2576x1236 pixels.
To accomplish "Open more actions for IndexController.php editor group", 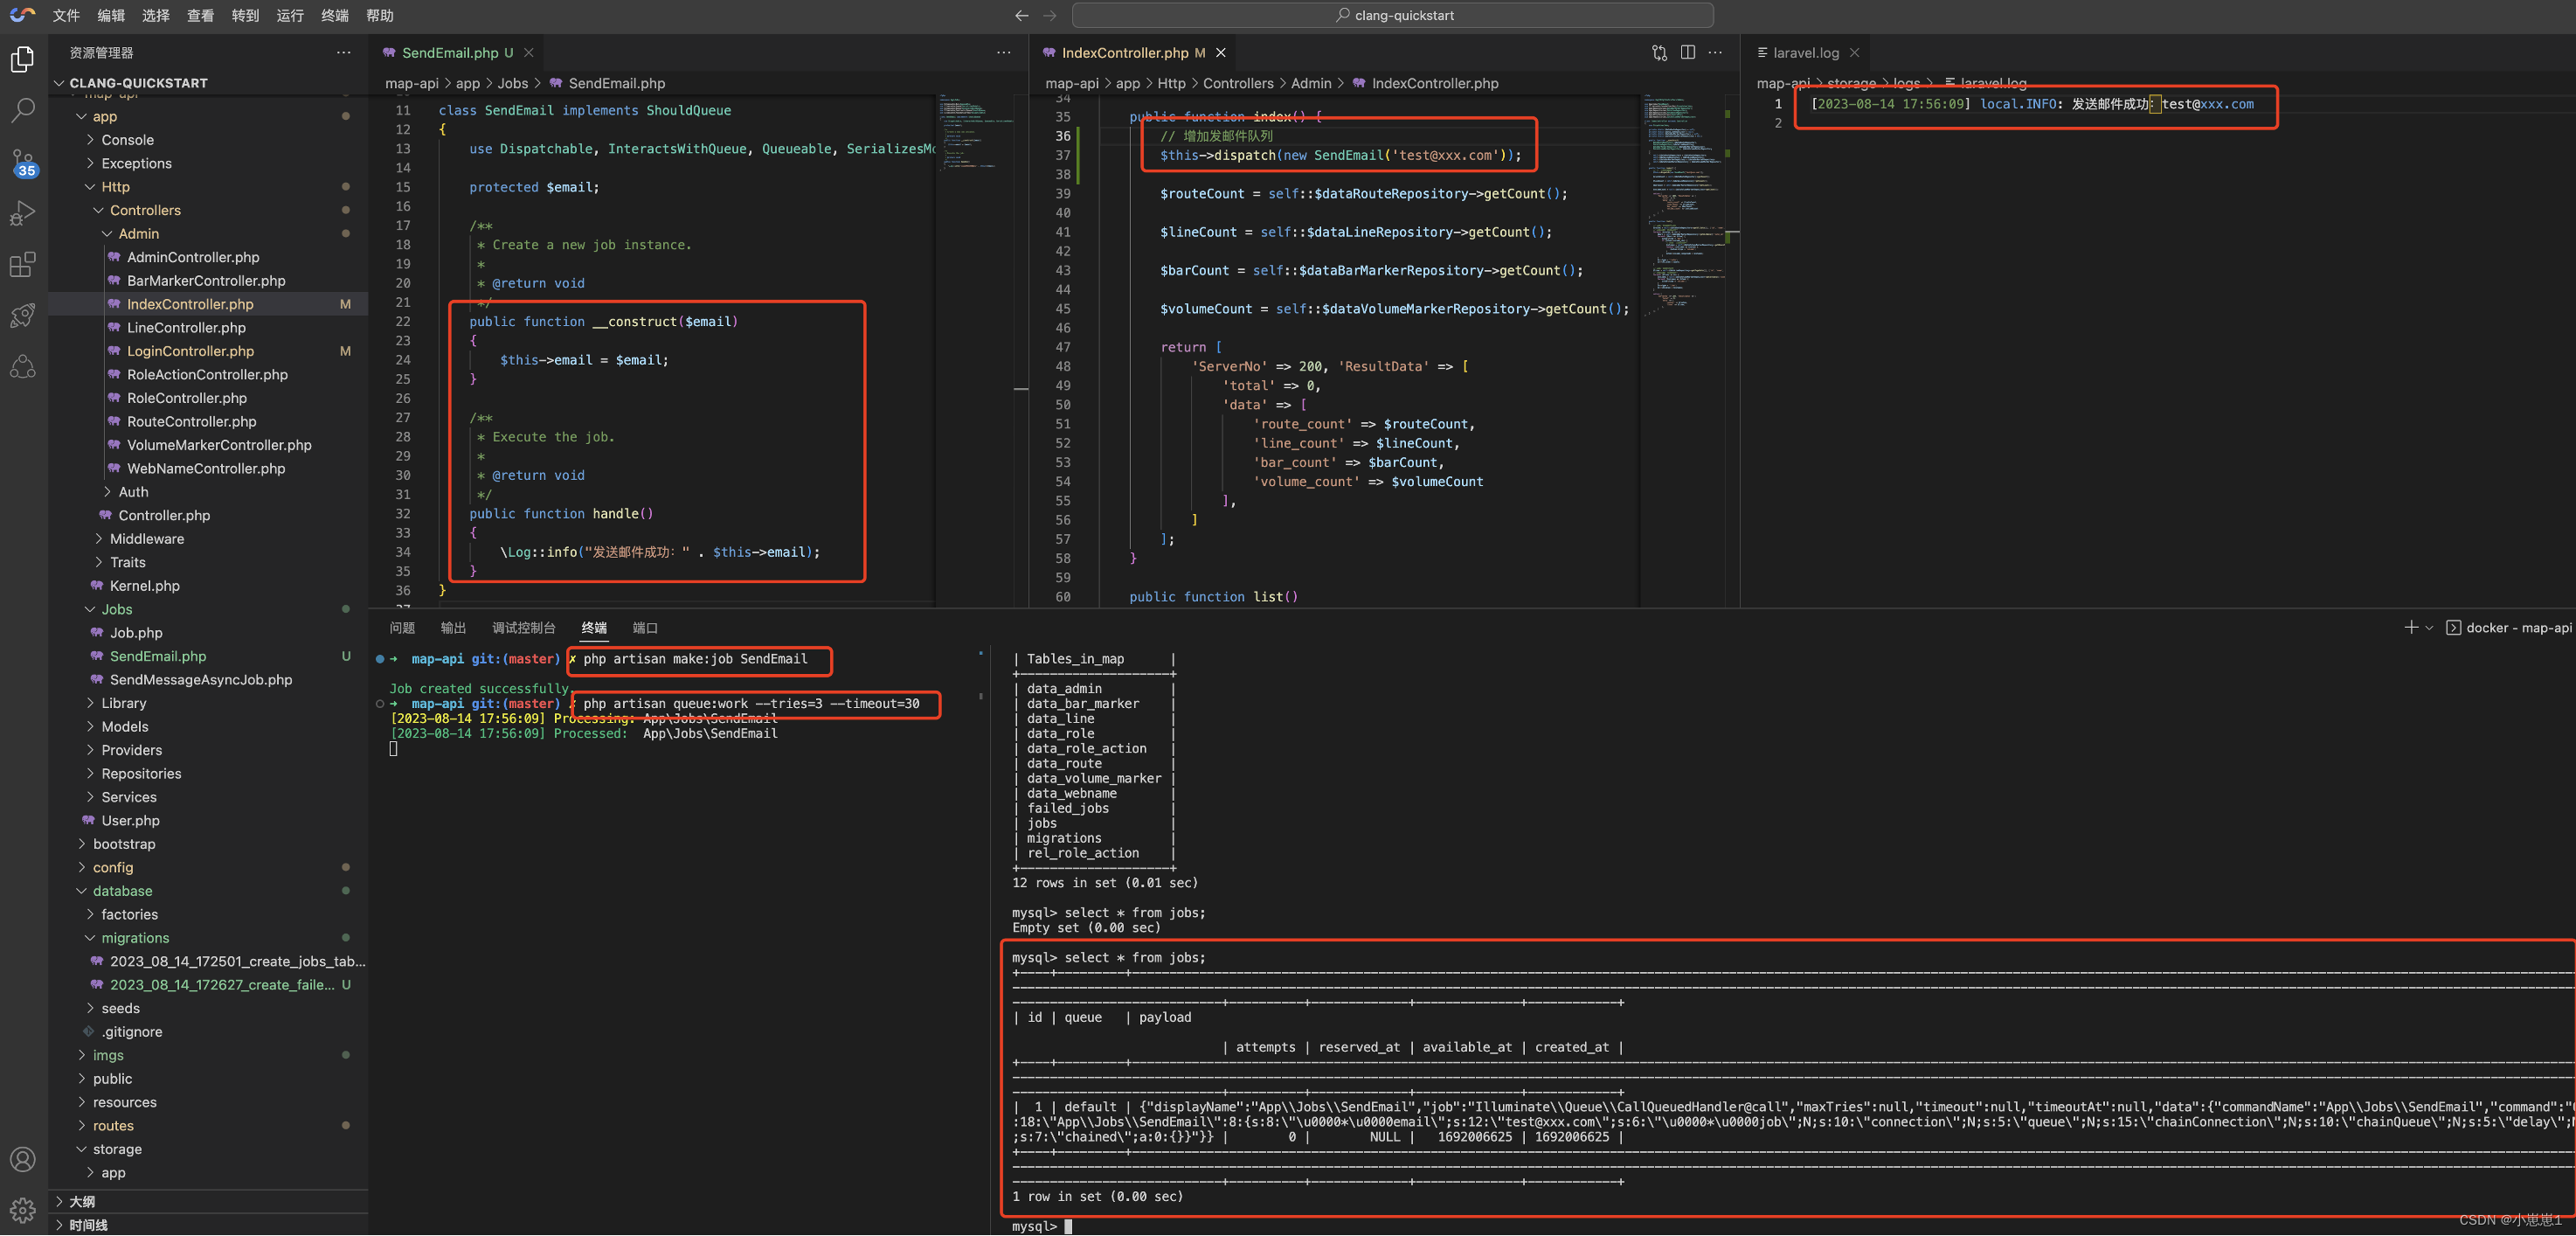I will pos(1715,53).
